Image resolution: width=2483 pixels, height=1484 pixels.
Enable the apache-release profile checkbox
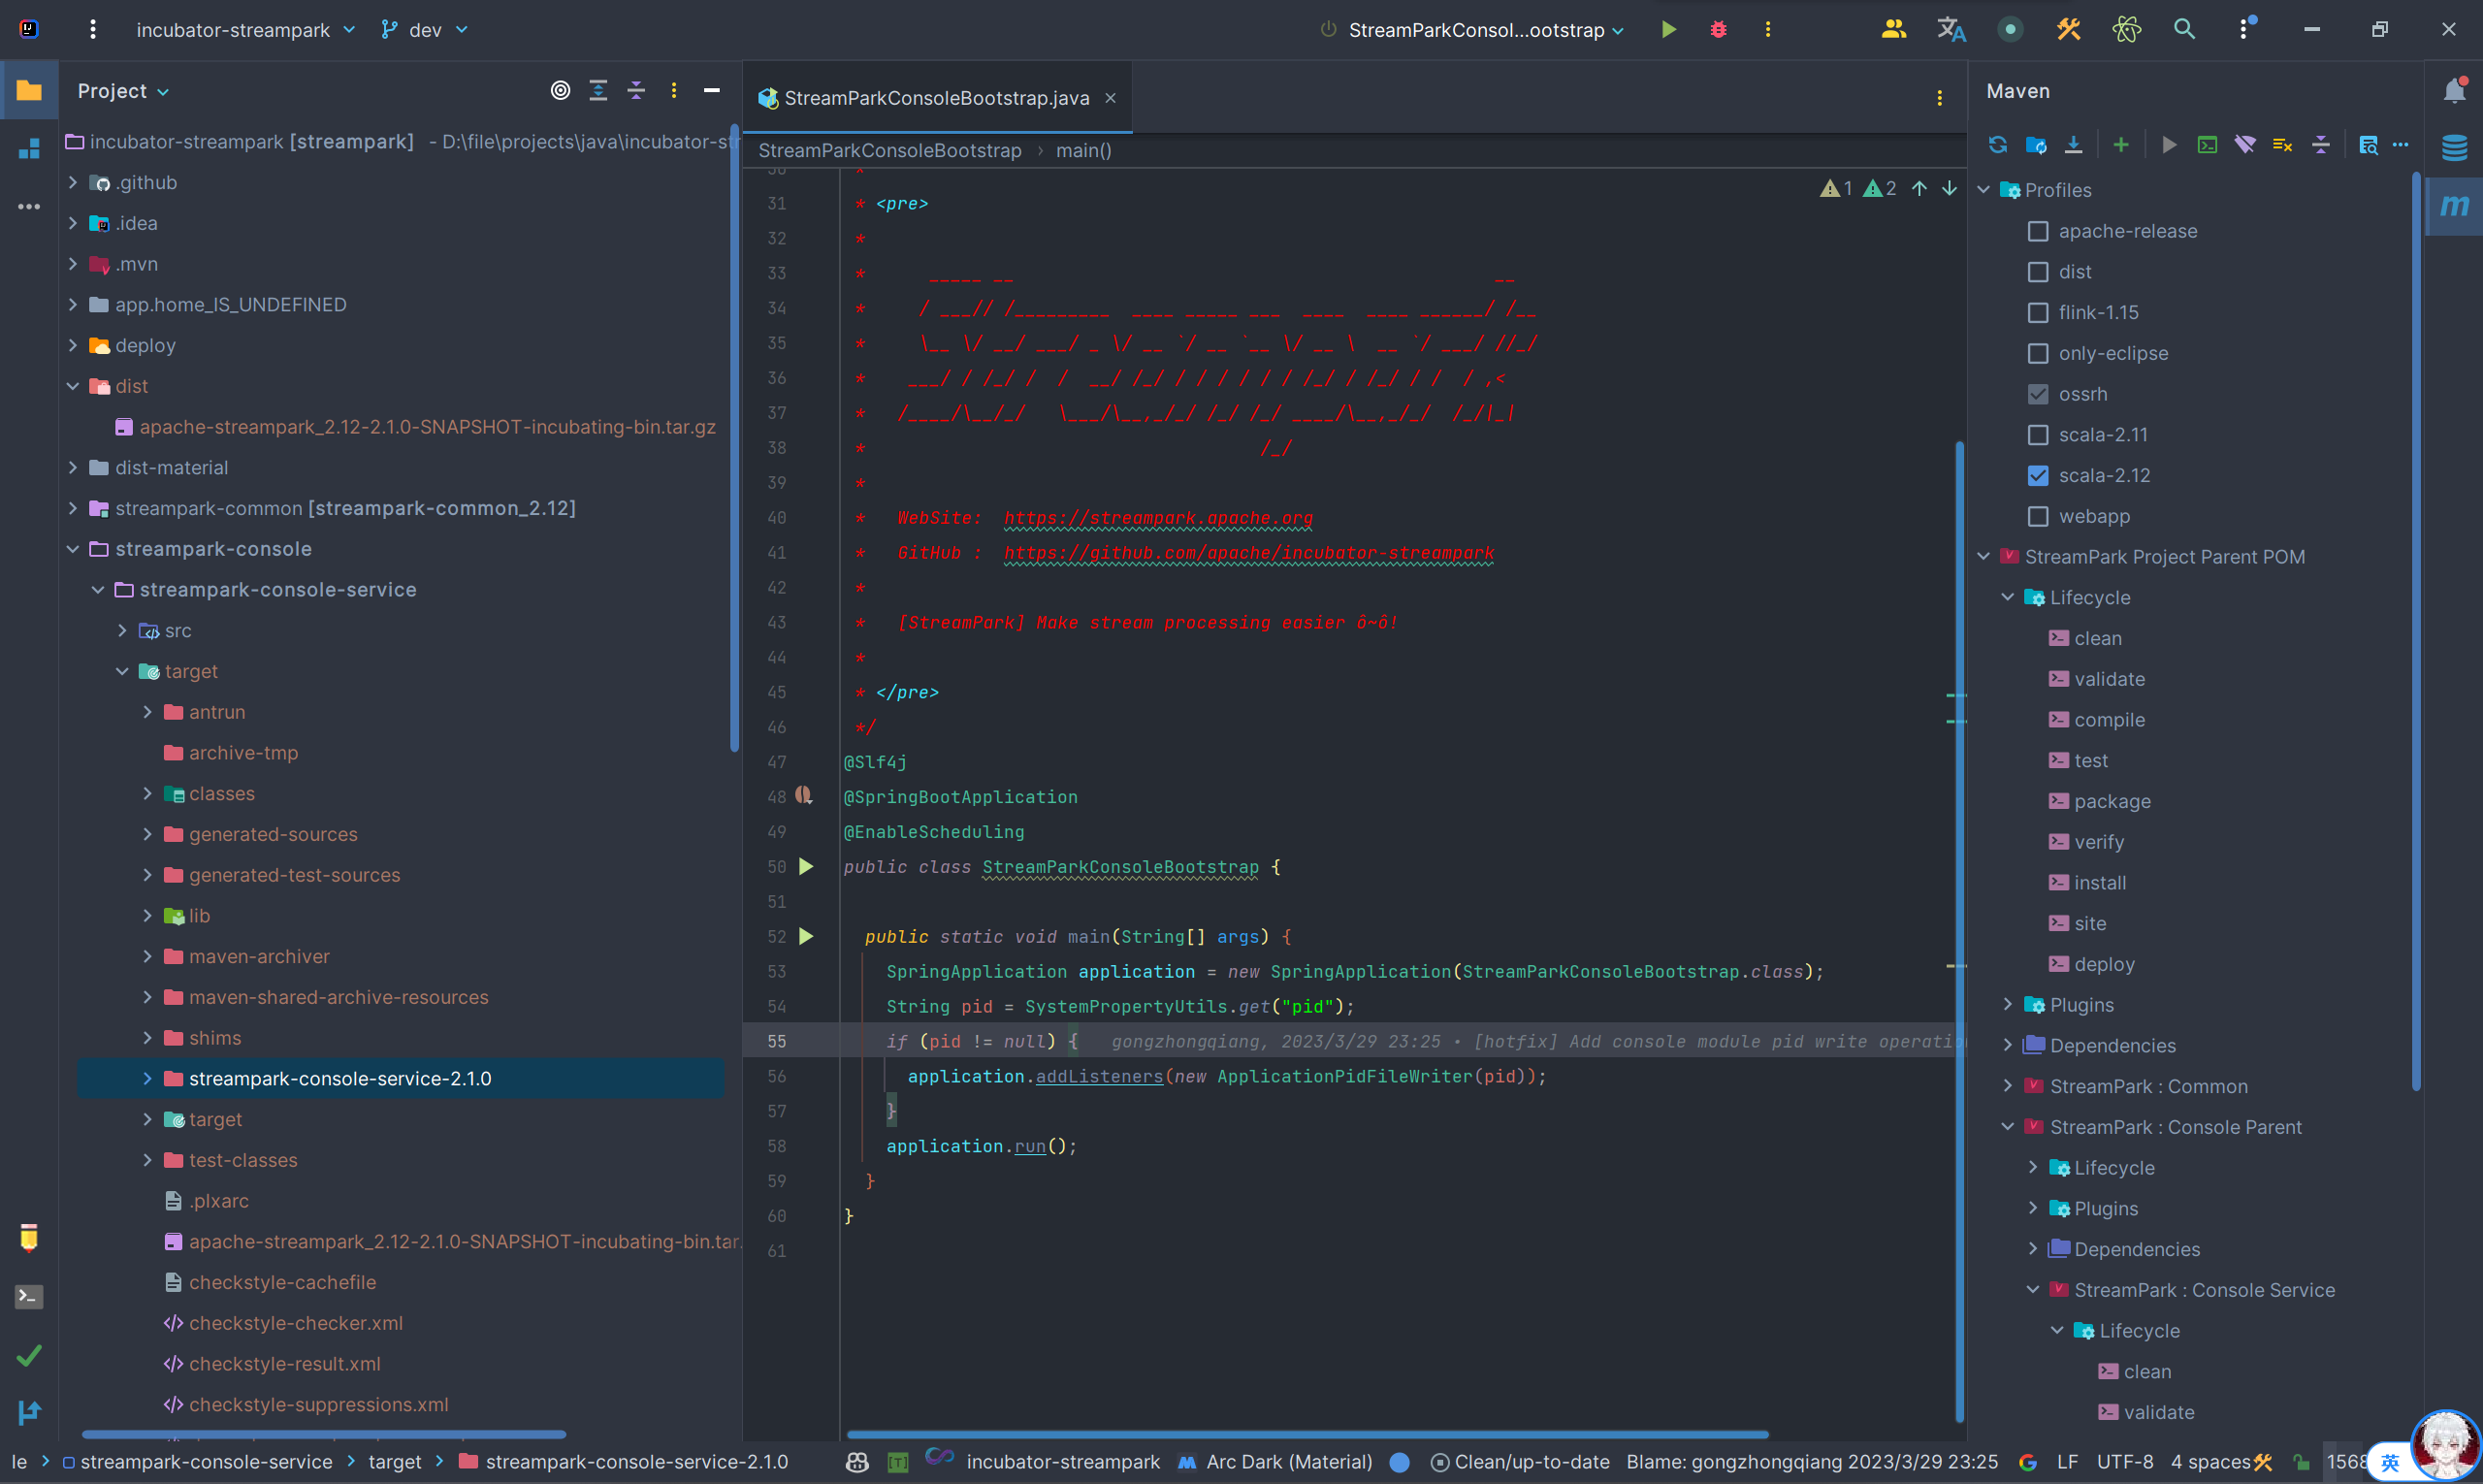[2037, 231]
